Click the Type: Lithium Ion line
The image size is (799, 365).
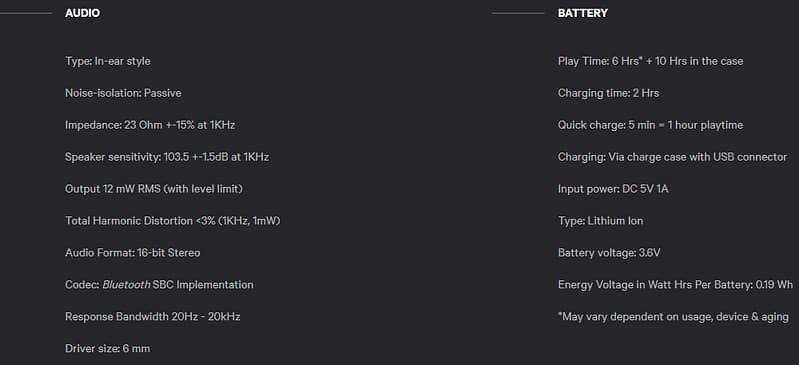coord(600,221)
